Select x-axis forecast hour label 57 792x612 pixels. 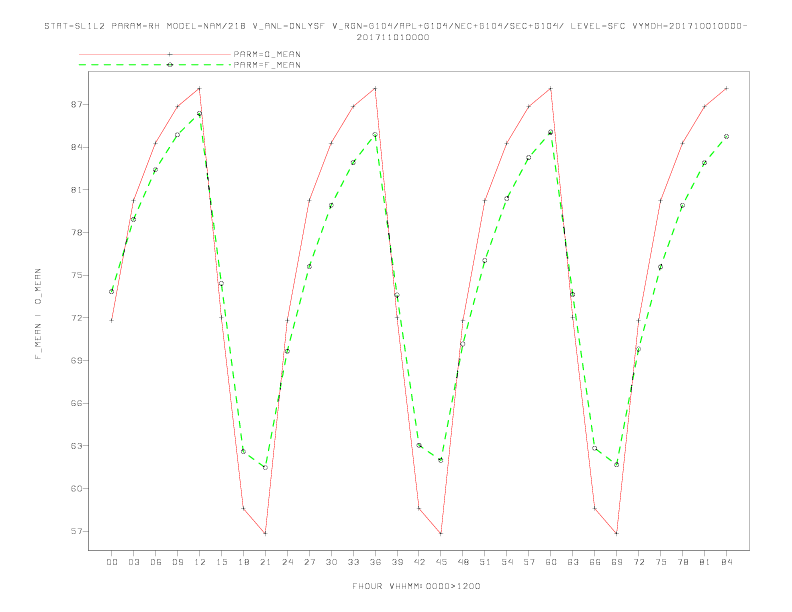coord(529,562)
